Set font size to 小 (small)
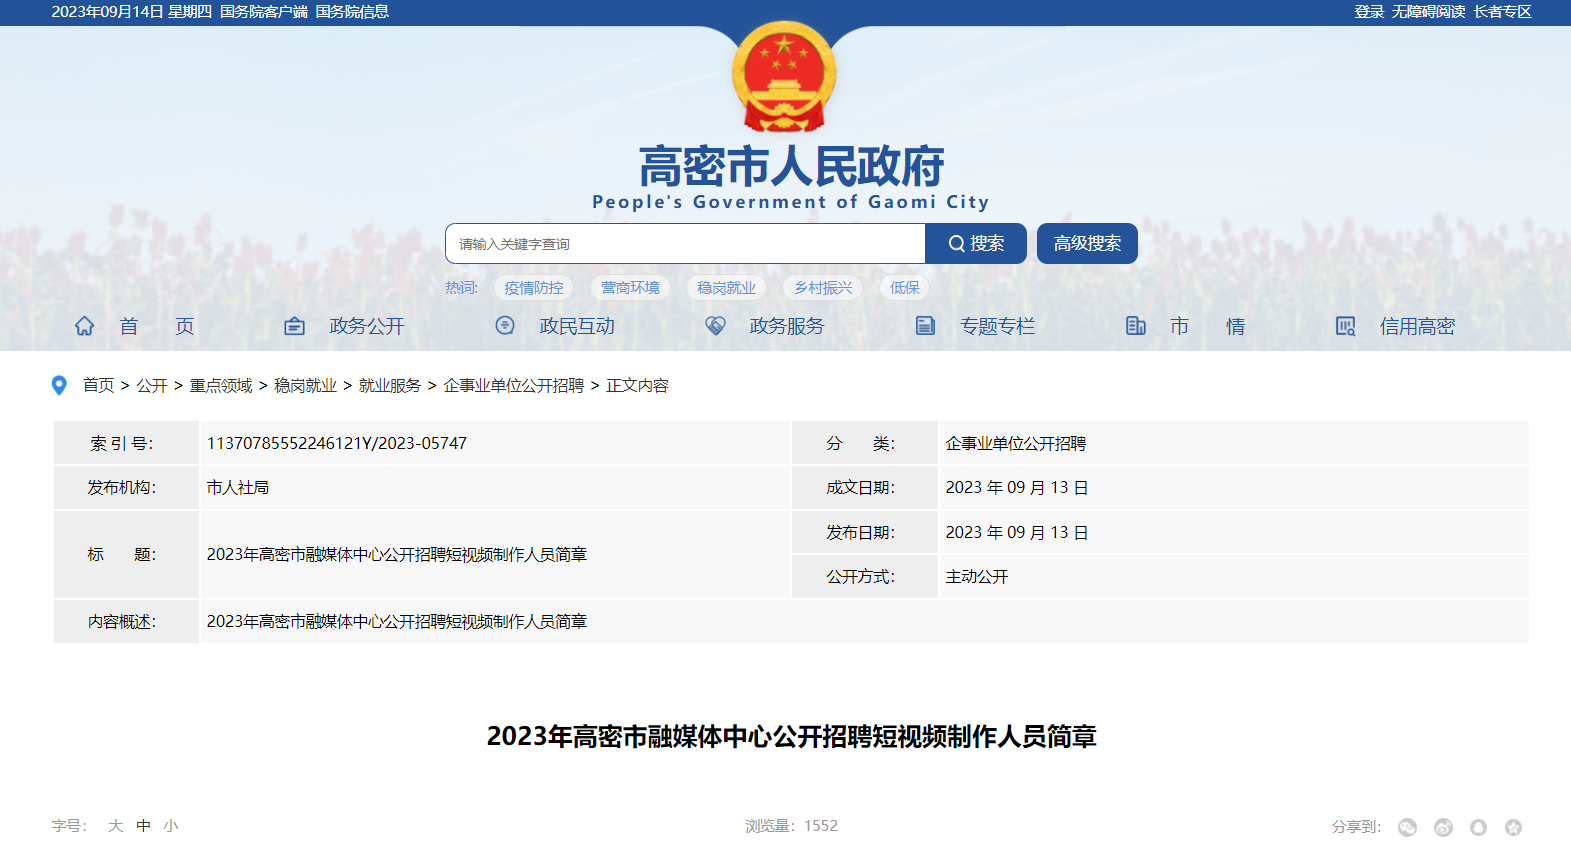Image resolution: width=1571 pixels, height=863 pixels. (x=171, y=826)
